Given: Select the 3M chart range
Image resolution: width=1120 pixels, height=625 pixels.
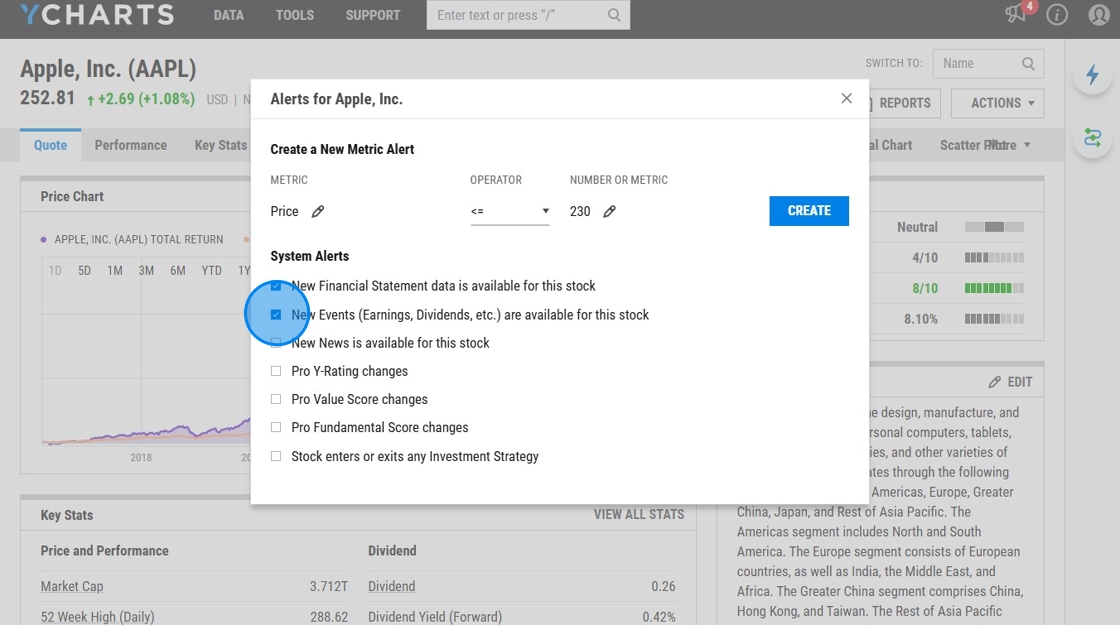Looking at the screenshot, I should [146, 271].
